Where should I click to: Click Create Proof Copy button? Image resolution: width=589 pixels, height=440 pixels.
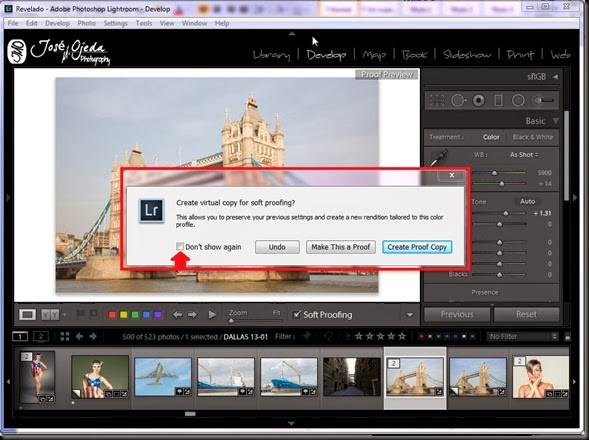[417, 247]
